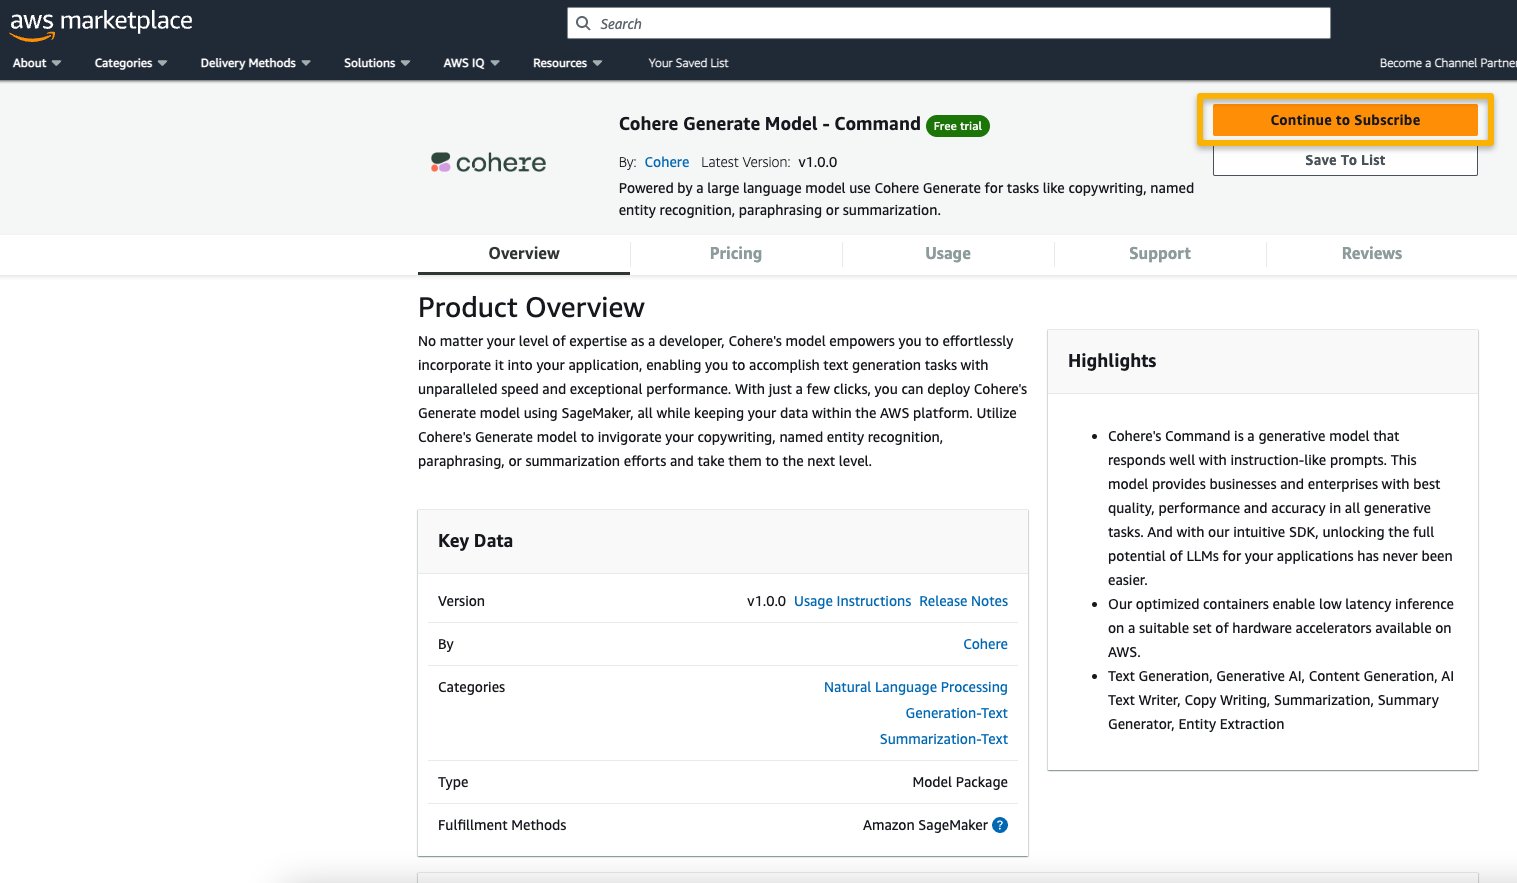Click the 'Amazon SageMaker' fulfillment value
The width and height of the screenshot is (1517, 883).
coord(925,825)
